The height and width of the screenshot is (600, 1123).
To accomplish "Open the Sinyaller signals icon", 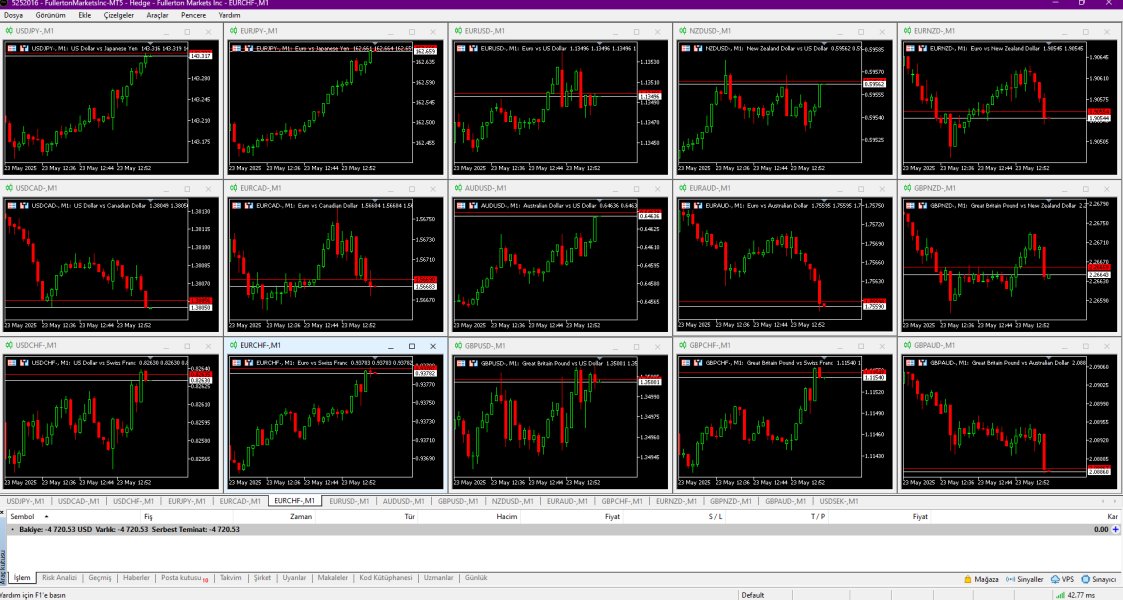I will pos(1011,579).
